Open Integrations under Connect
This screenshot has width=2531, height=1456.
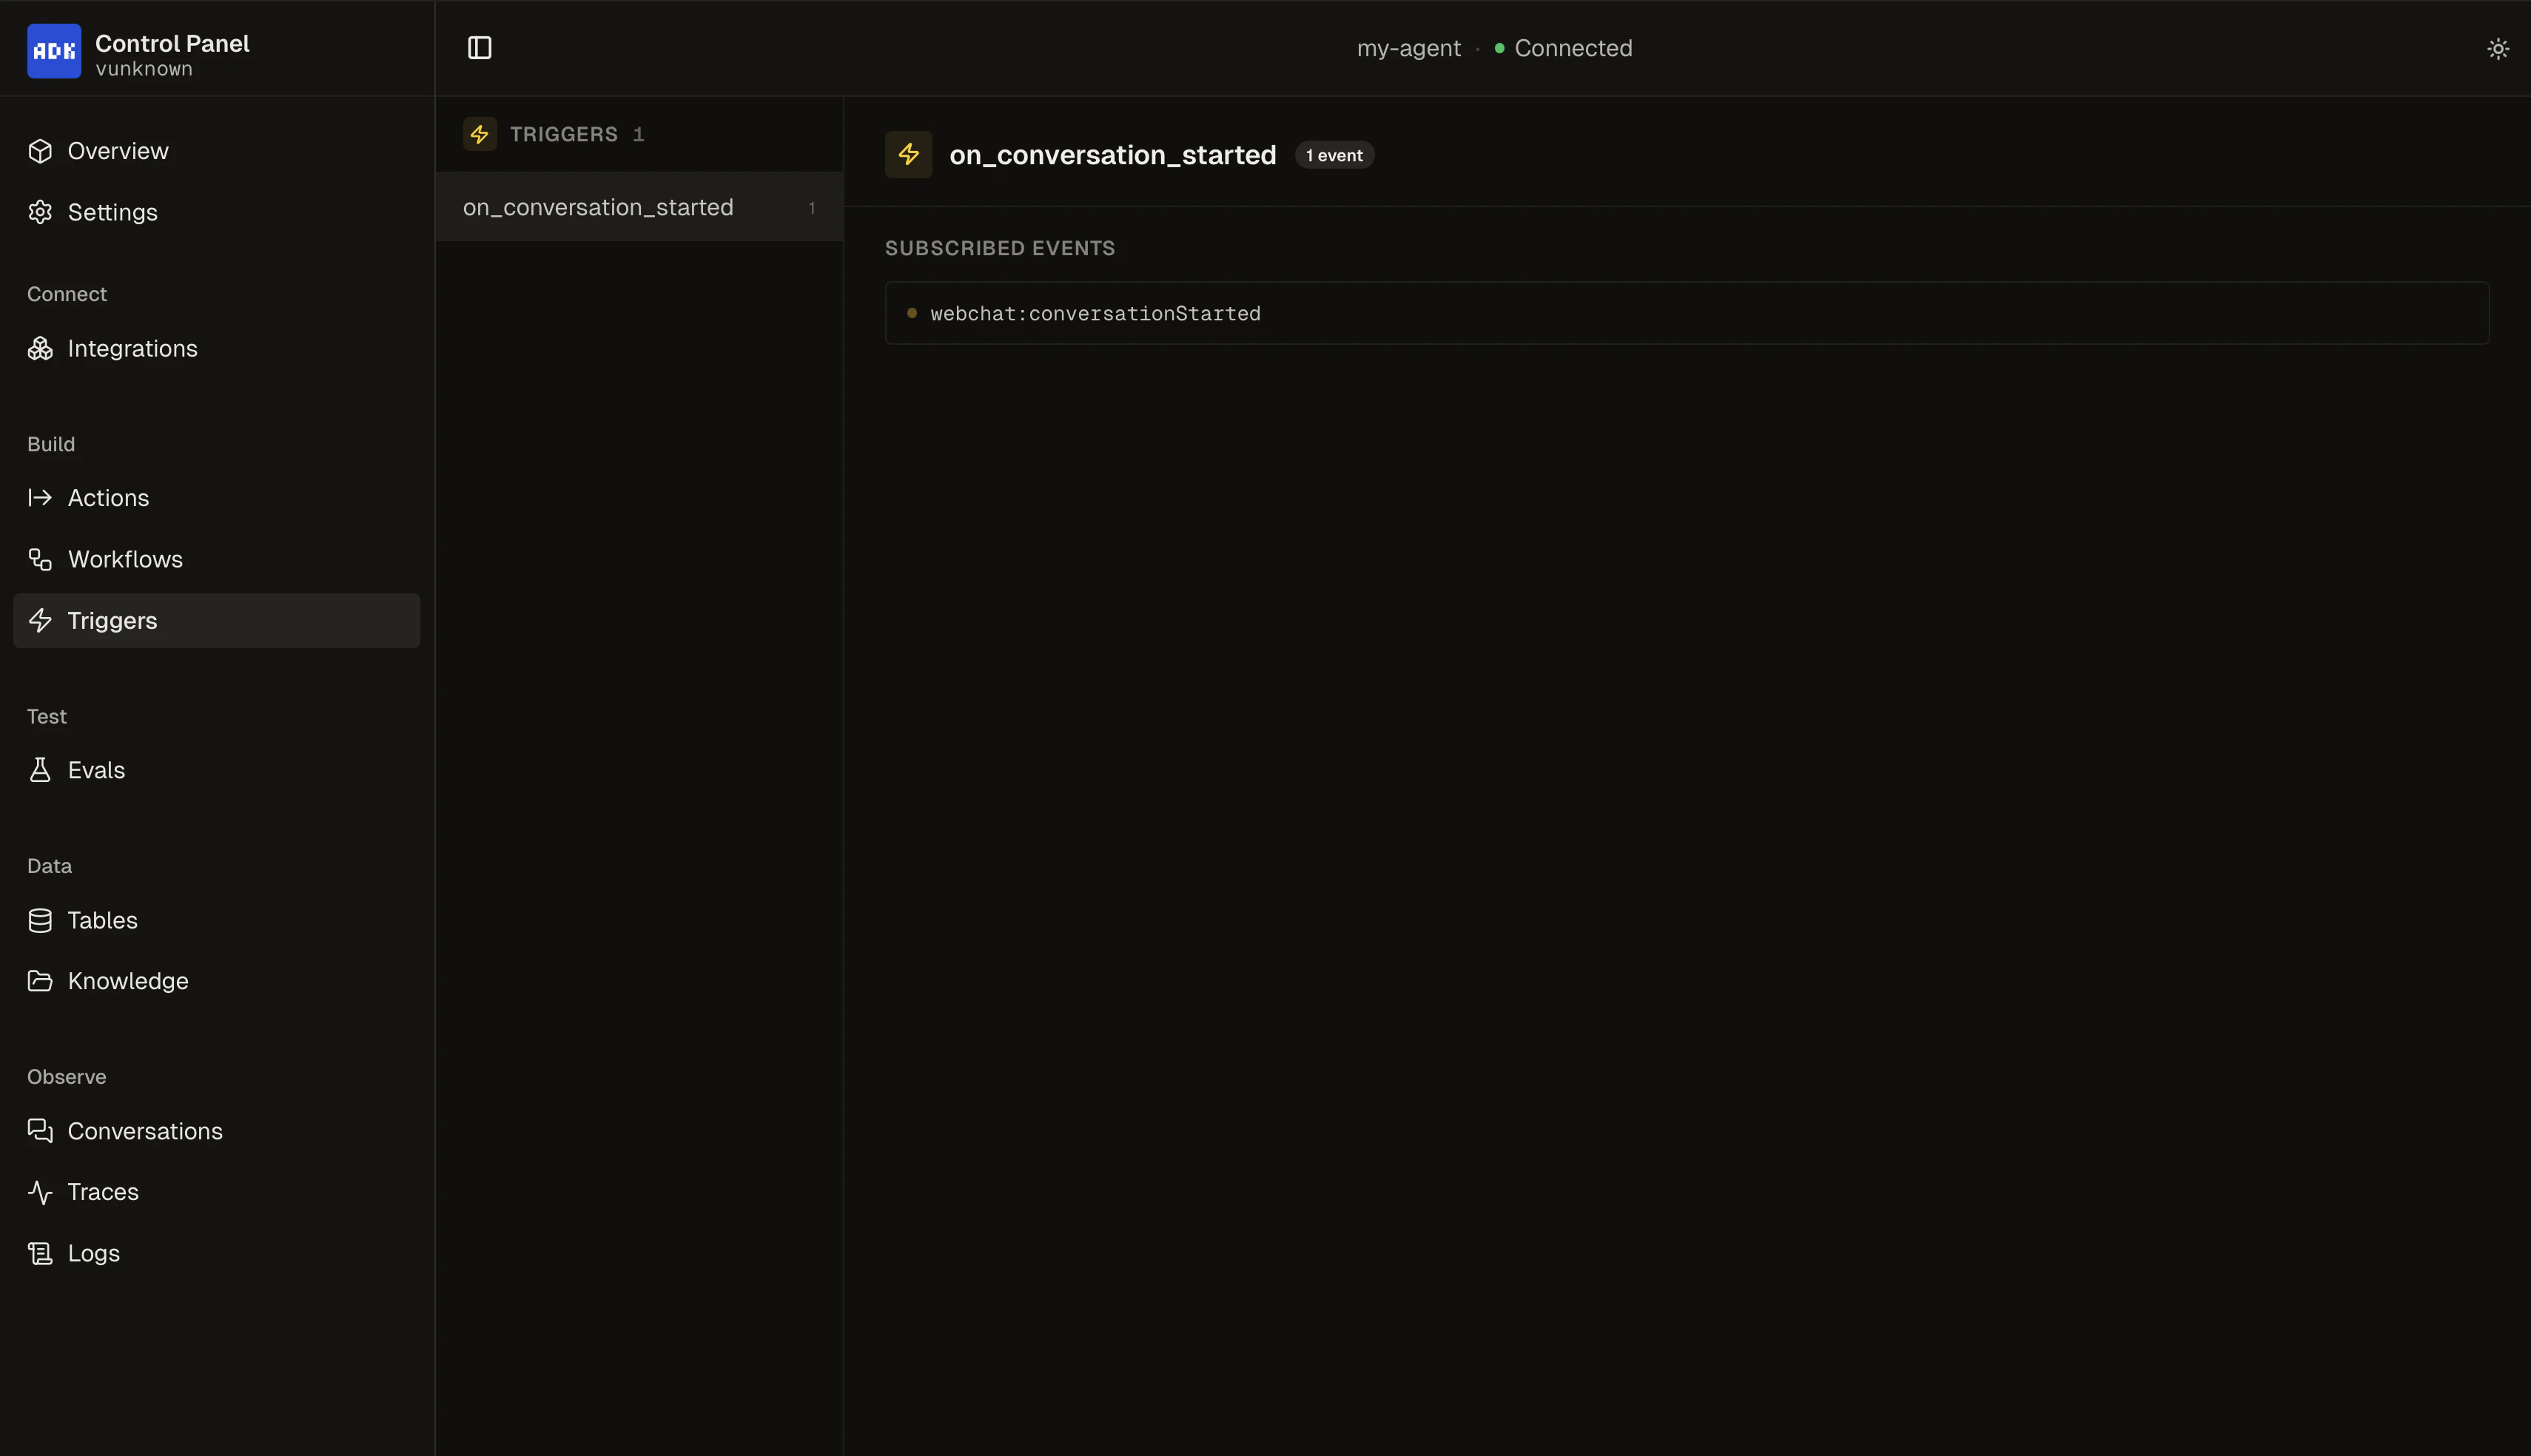132,348
